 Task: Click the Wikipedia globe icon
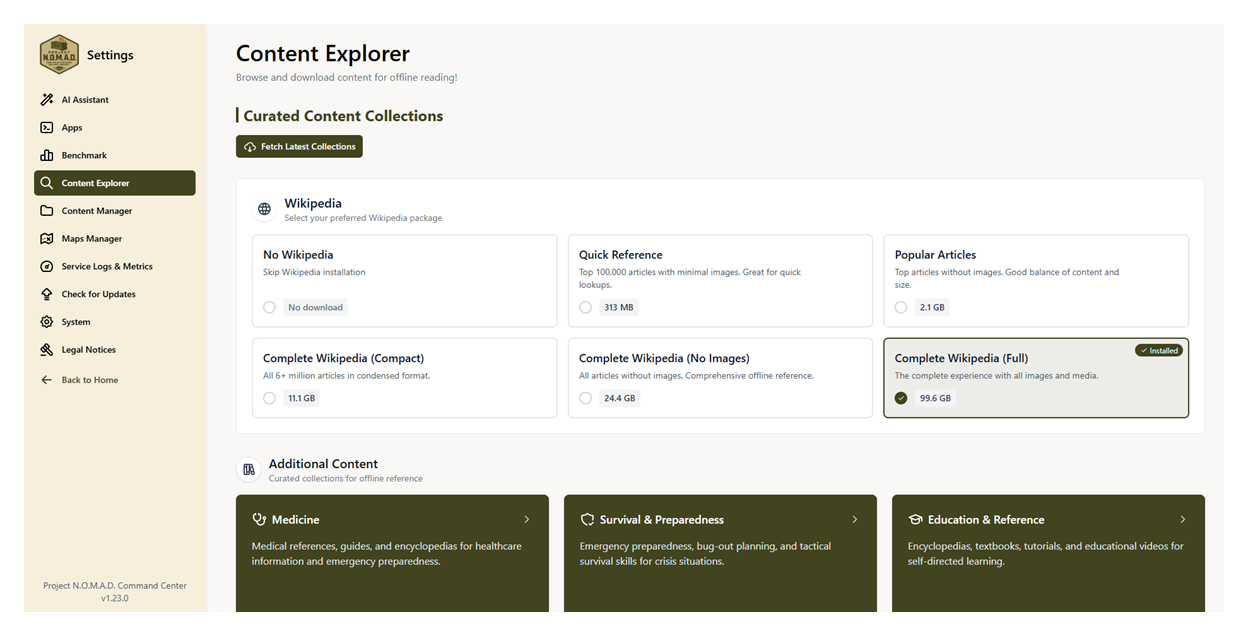264,209
